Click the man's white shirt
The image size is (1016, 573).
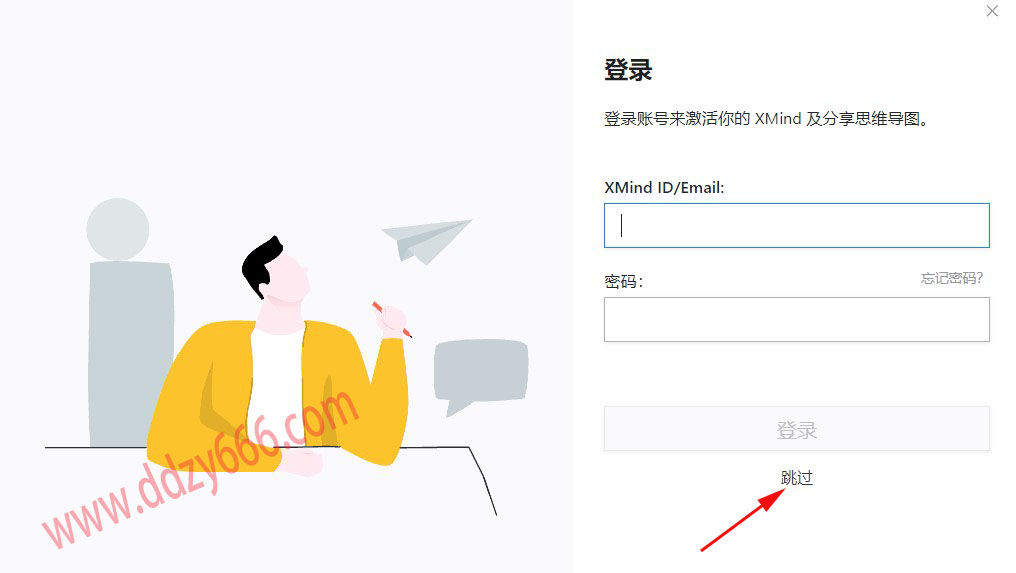pos(276,382)
